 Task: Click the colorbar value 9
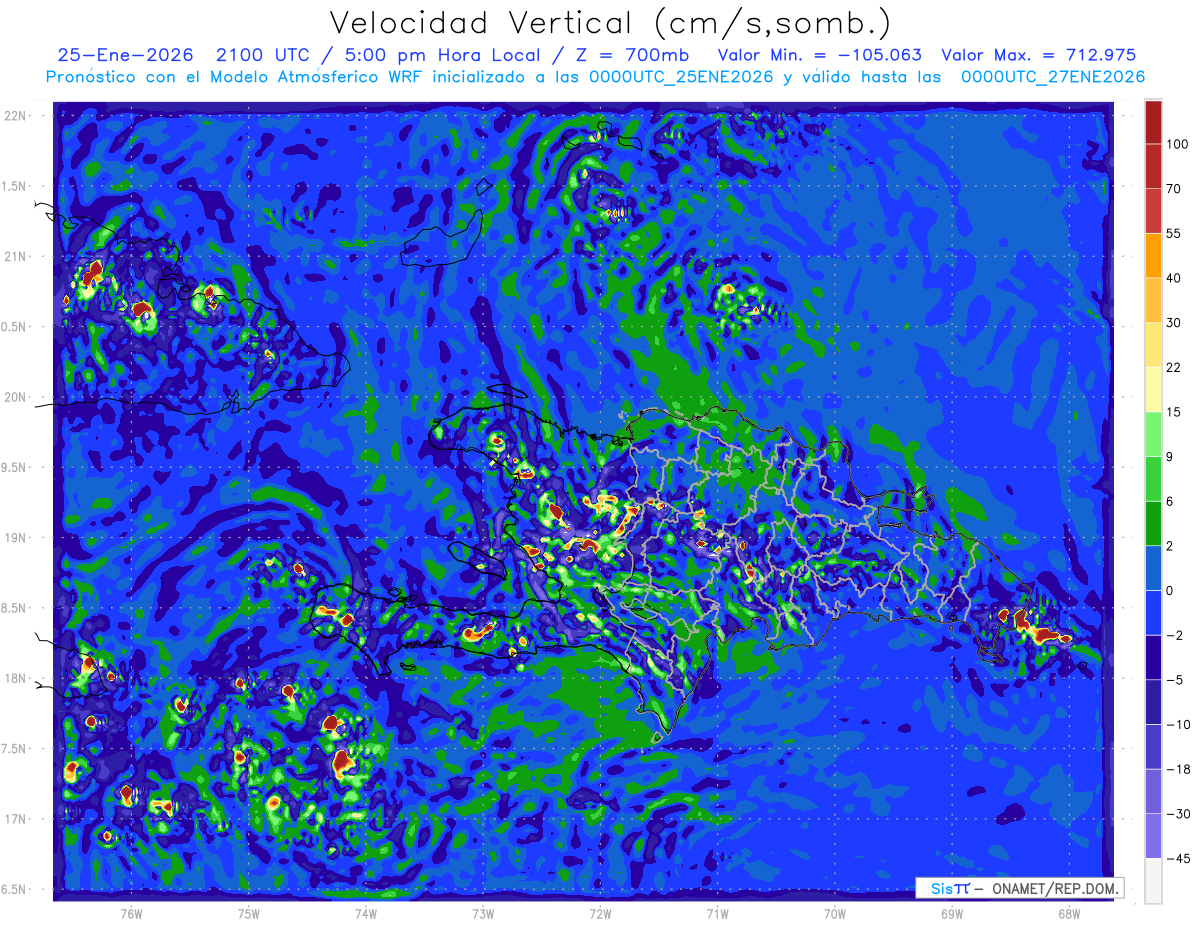[x=1170, y=457]
